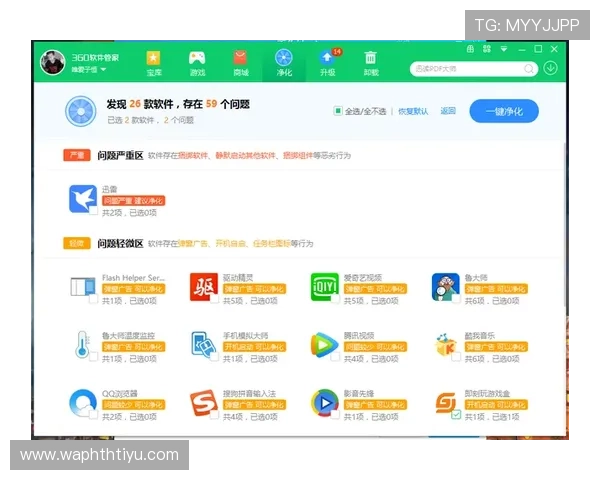Screen dimensions: 600x480
Task: Click the 问题严重 建议净化 tag under 迅雷
Action: click(134, 201)
